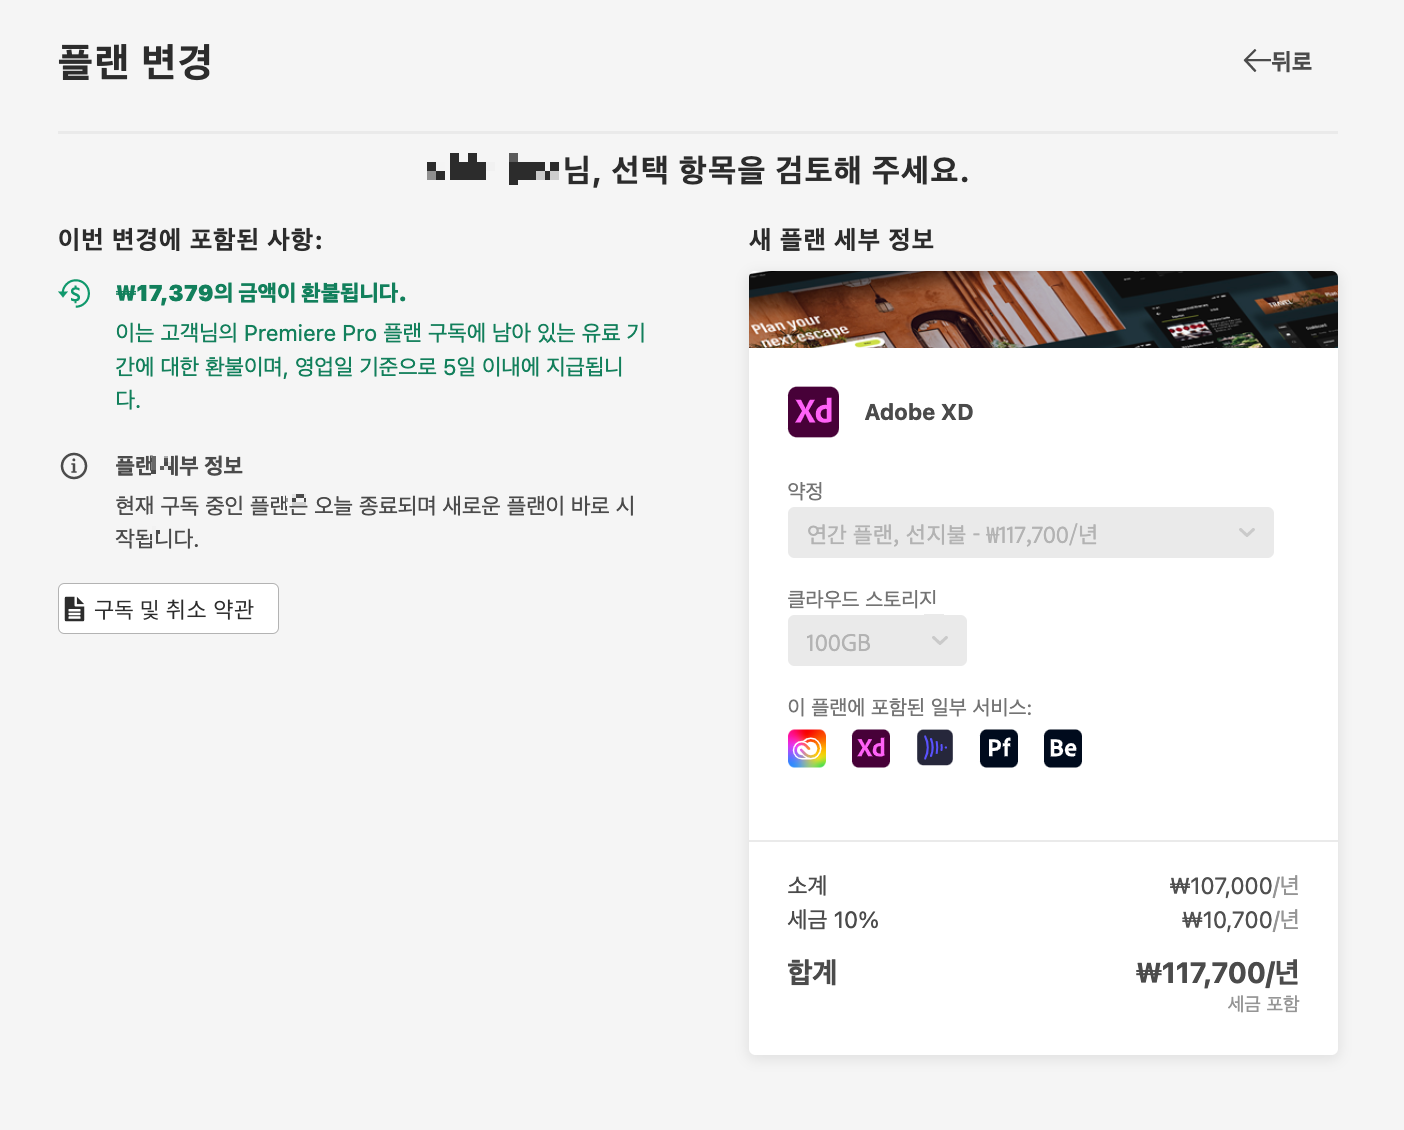Click the 클라우드 스토리지 label

(862, 598)
